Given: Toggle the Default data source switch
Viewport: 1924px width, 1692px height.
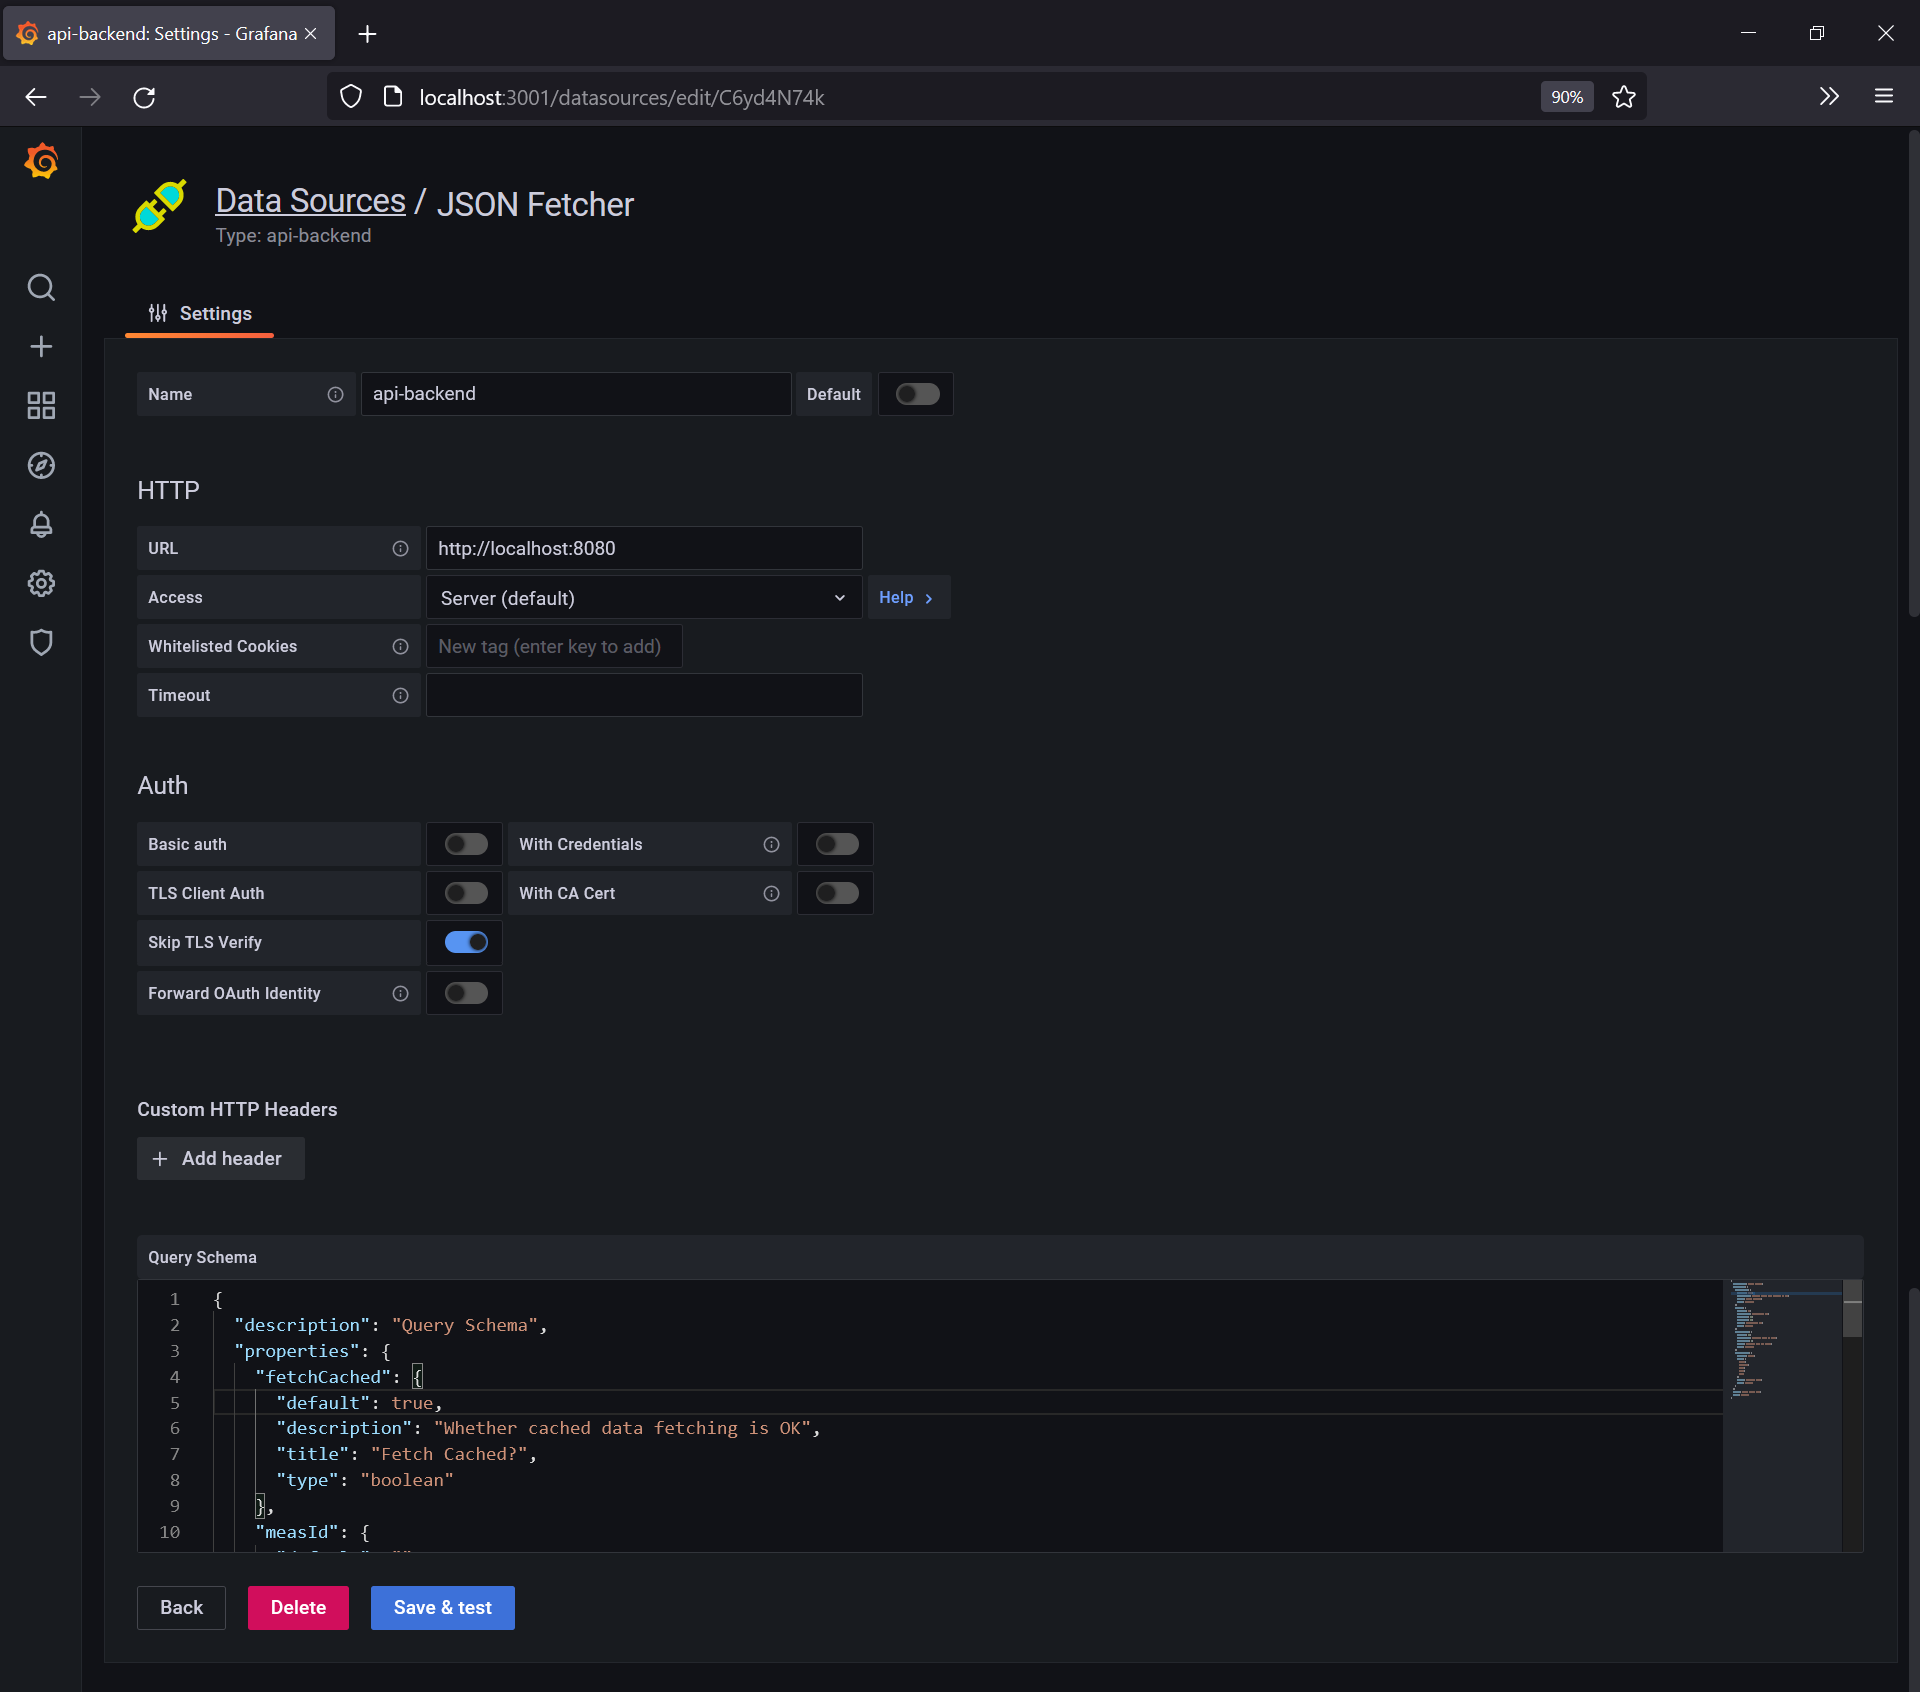Looking at the screenshot, I should pyautogui.click(x=917, y=395).
